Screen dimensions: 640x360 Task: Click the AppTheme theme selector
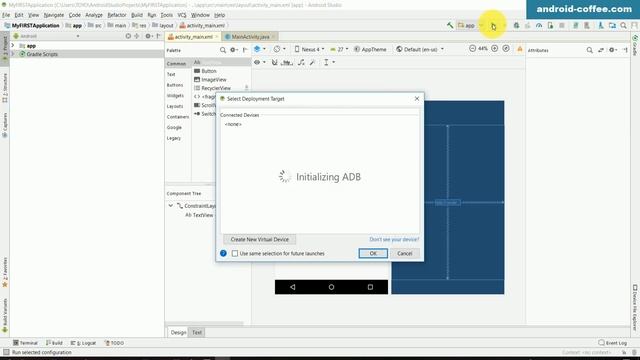pos(370,49)
